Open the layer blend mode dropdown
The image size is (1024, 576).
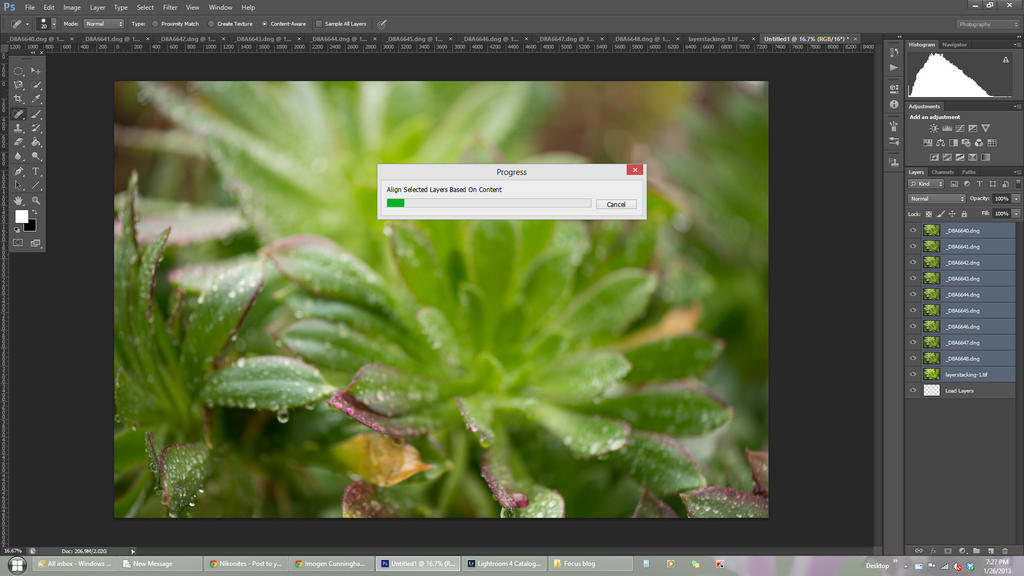pyautogui.click(x=936, y=198)
